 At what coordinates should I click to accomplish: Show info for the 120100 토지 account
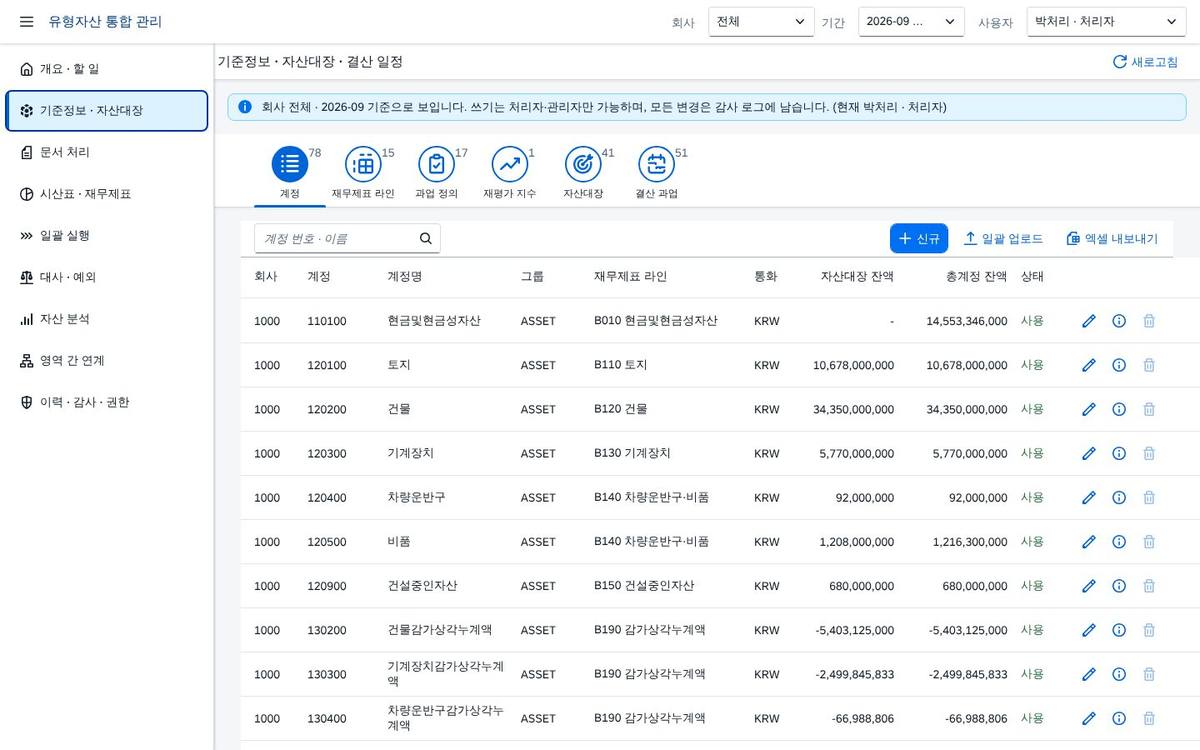coord(1119,365)
